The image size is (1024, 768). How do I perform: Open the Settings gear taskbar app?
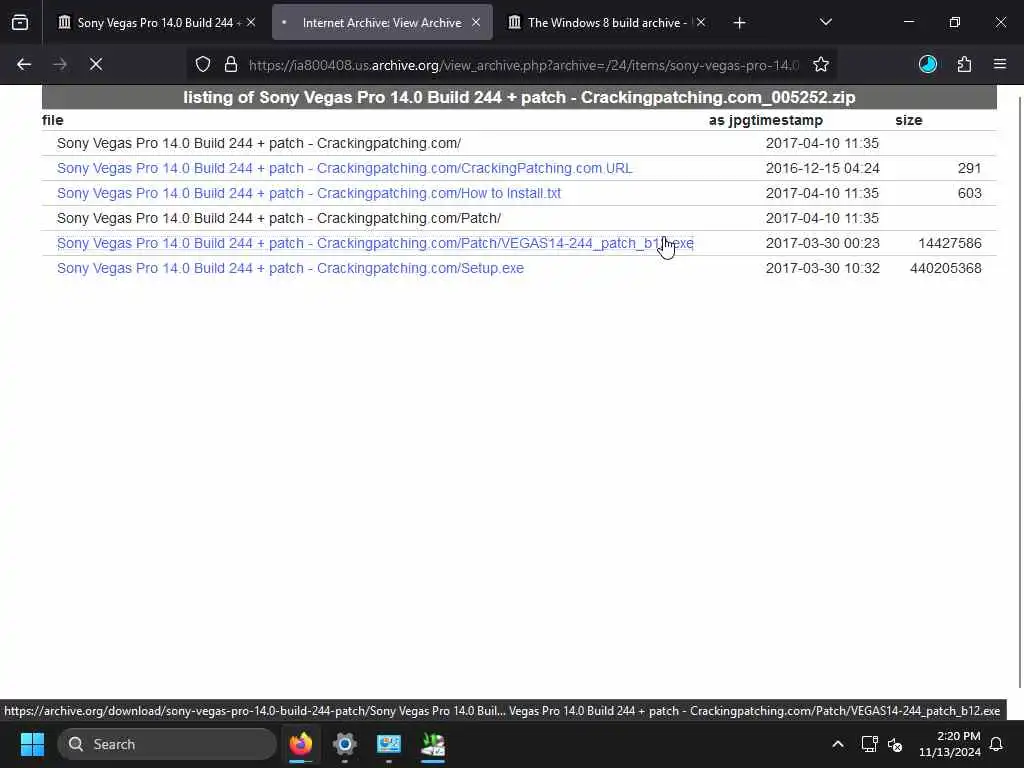tap(344, 744)
